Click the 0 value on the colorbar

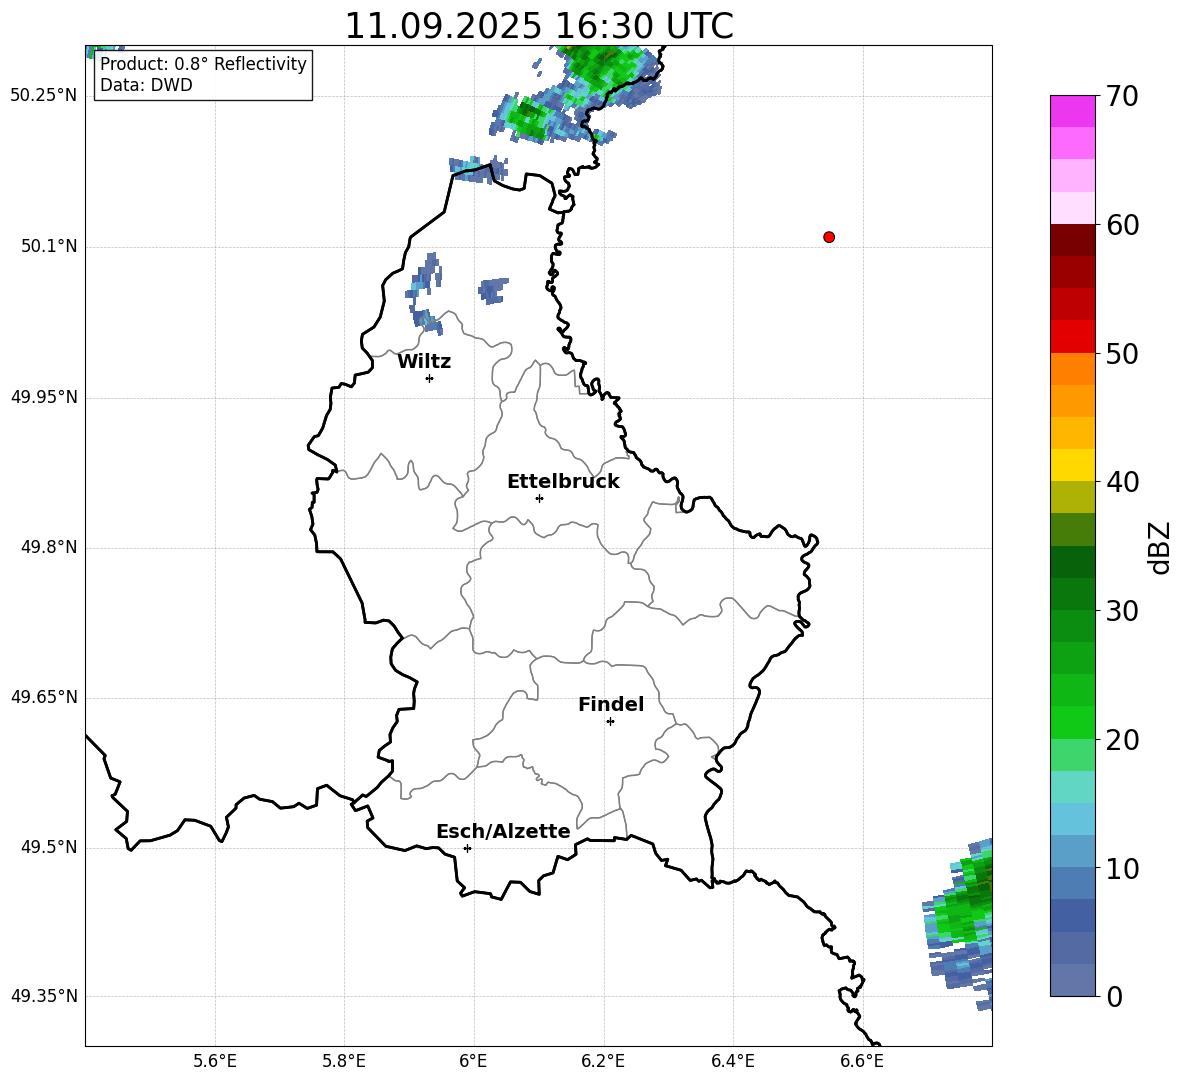point(1114,996)
